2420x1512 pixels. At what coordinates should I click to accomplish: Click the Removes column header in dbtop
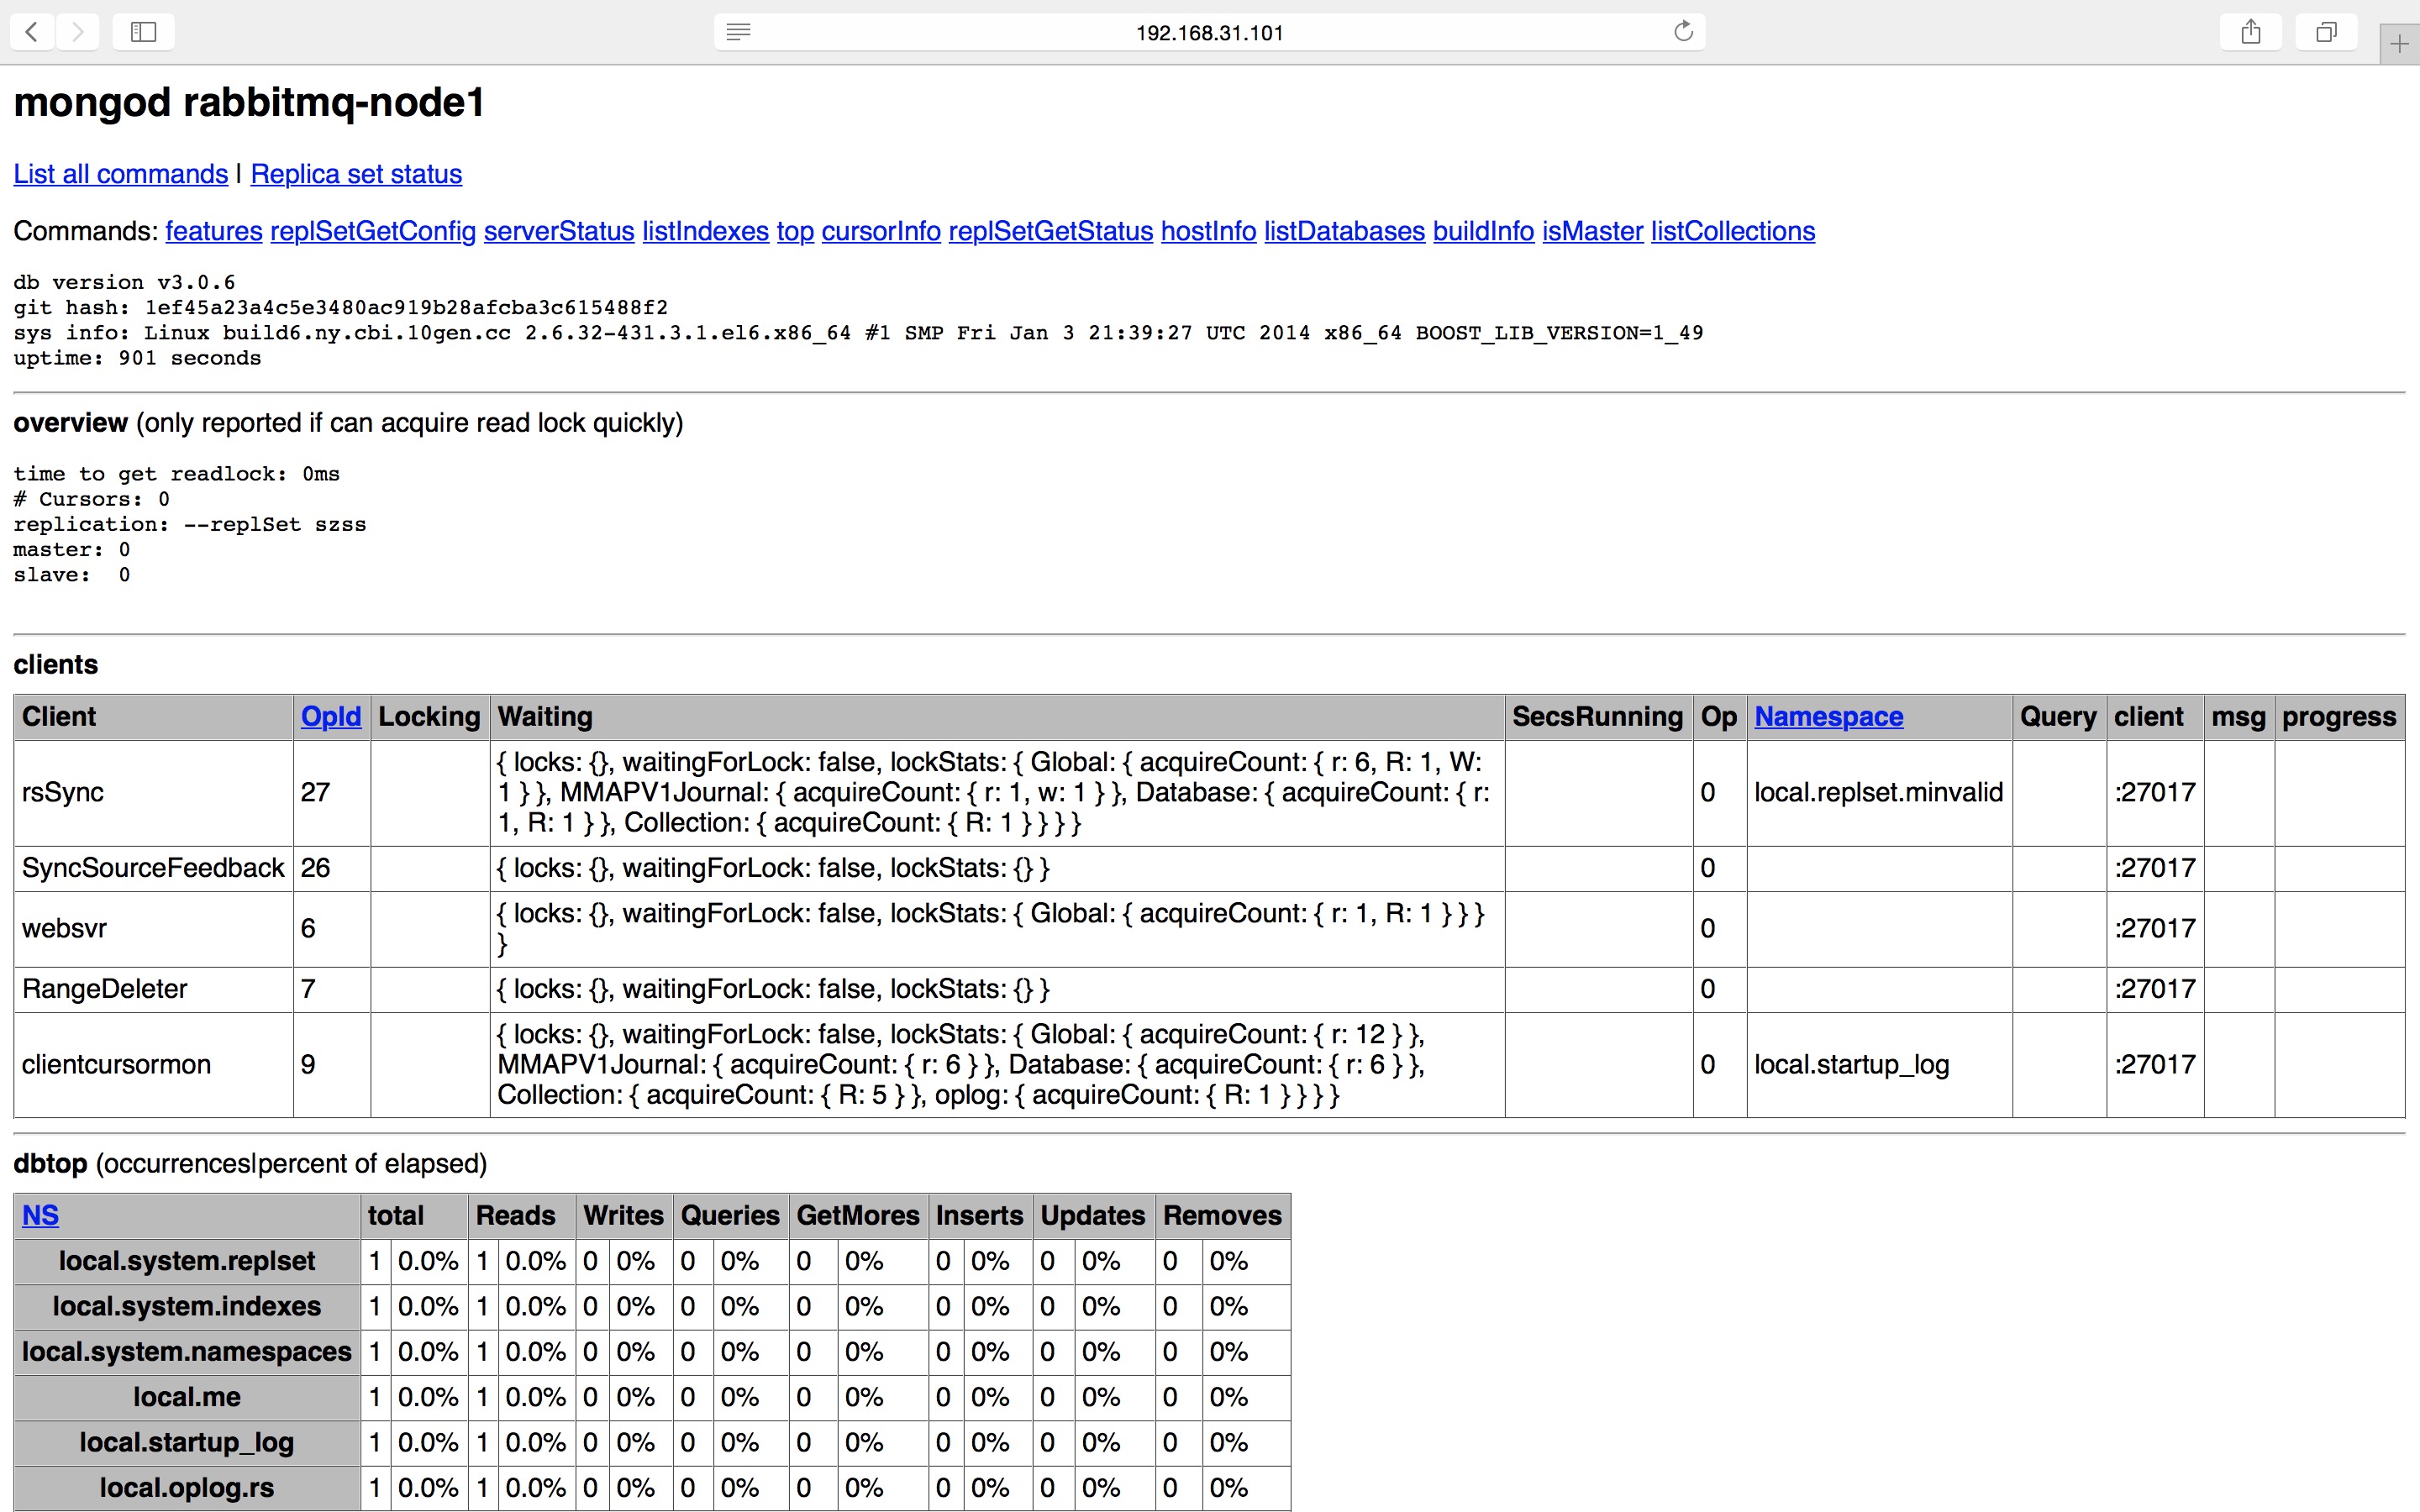(1222, 1216)
